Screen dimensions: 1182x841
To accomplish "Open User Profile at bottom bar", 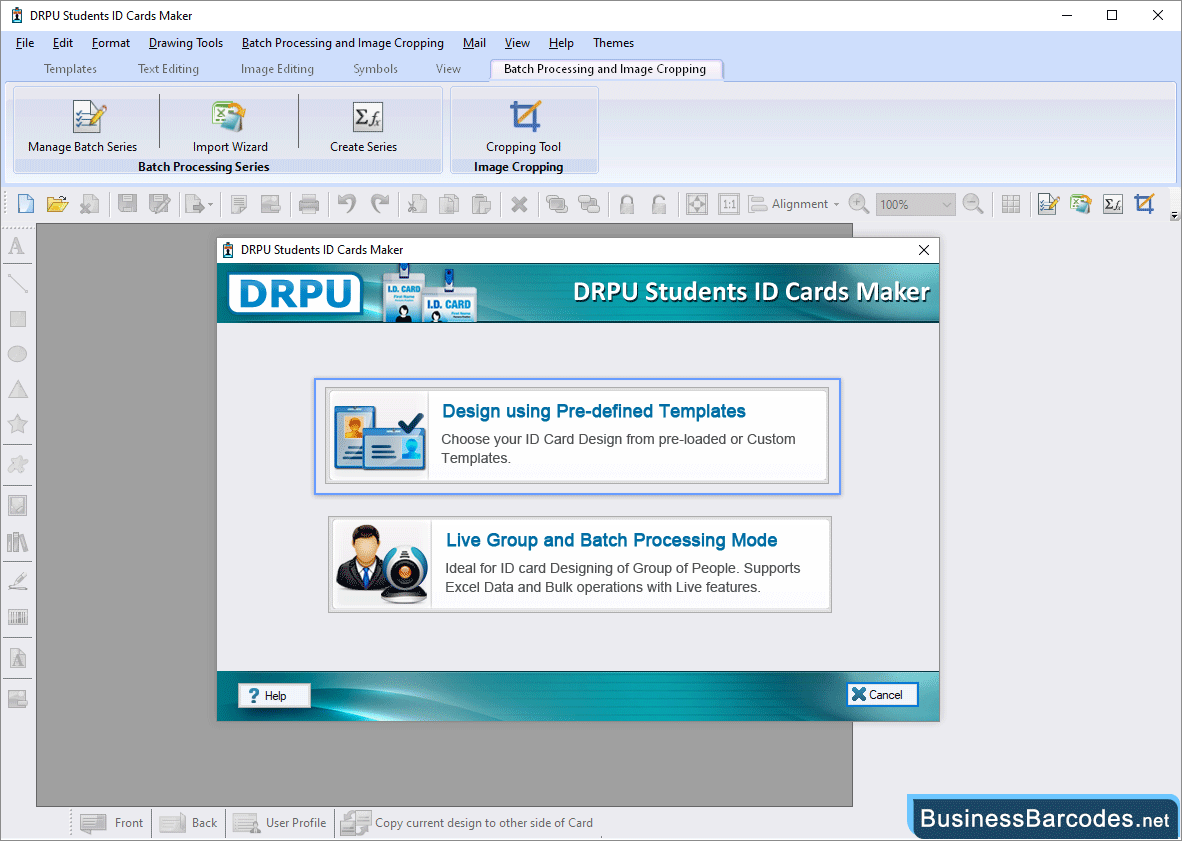I will [x=280, y=823].
